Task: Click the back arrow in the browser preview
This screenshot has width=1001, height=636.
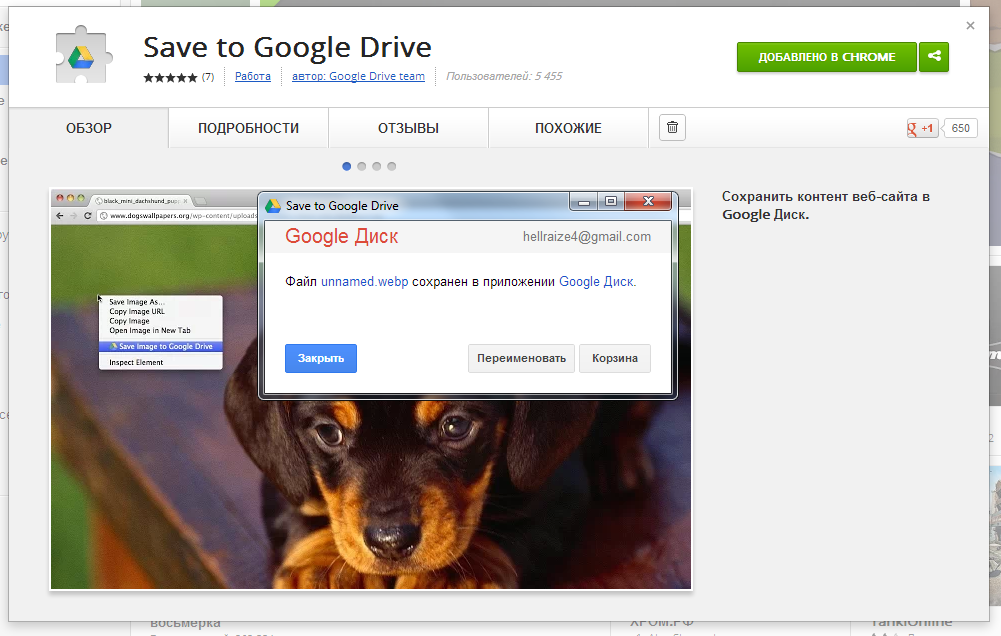Action: pos(60,215)
